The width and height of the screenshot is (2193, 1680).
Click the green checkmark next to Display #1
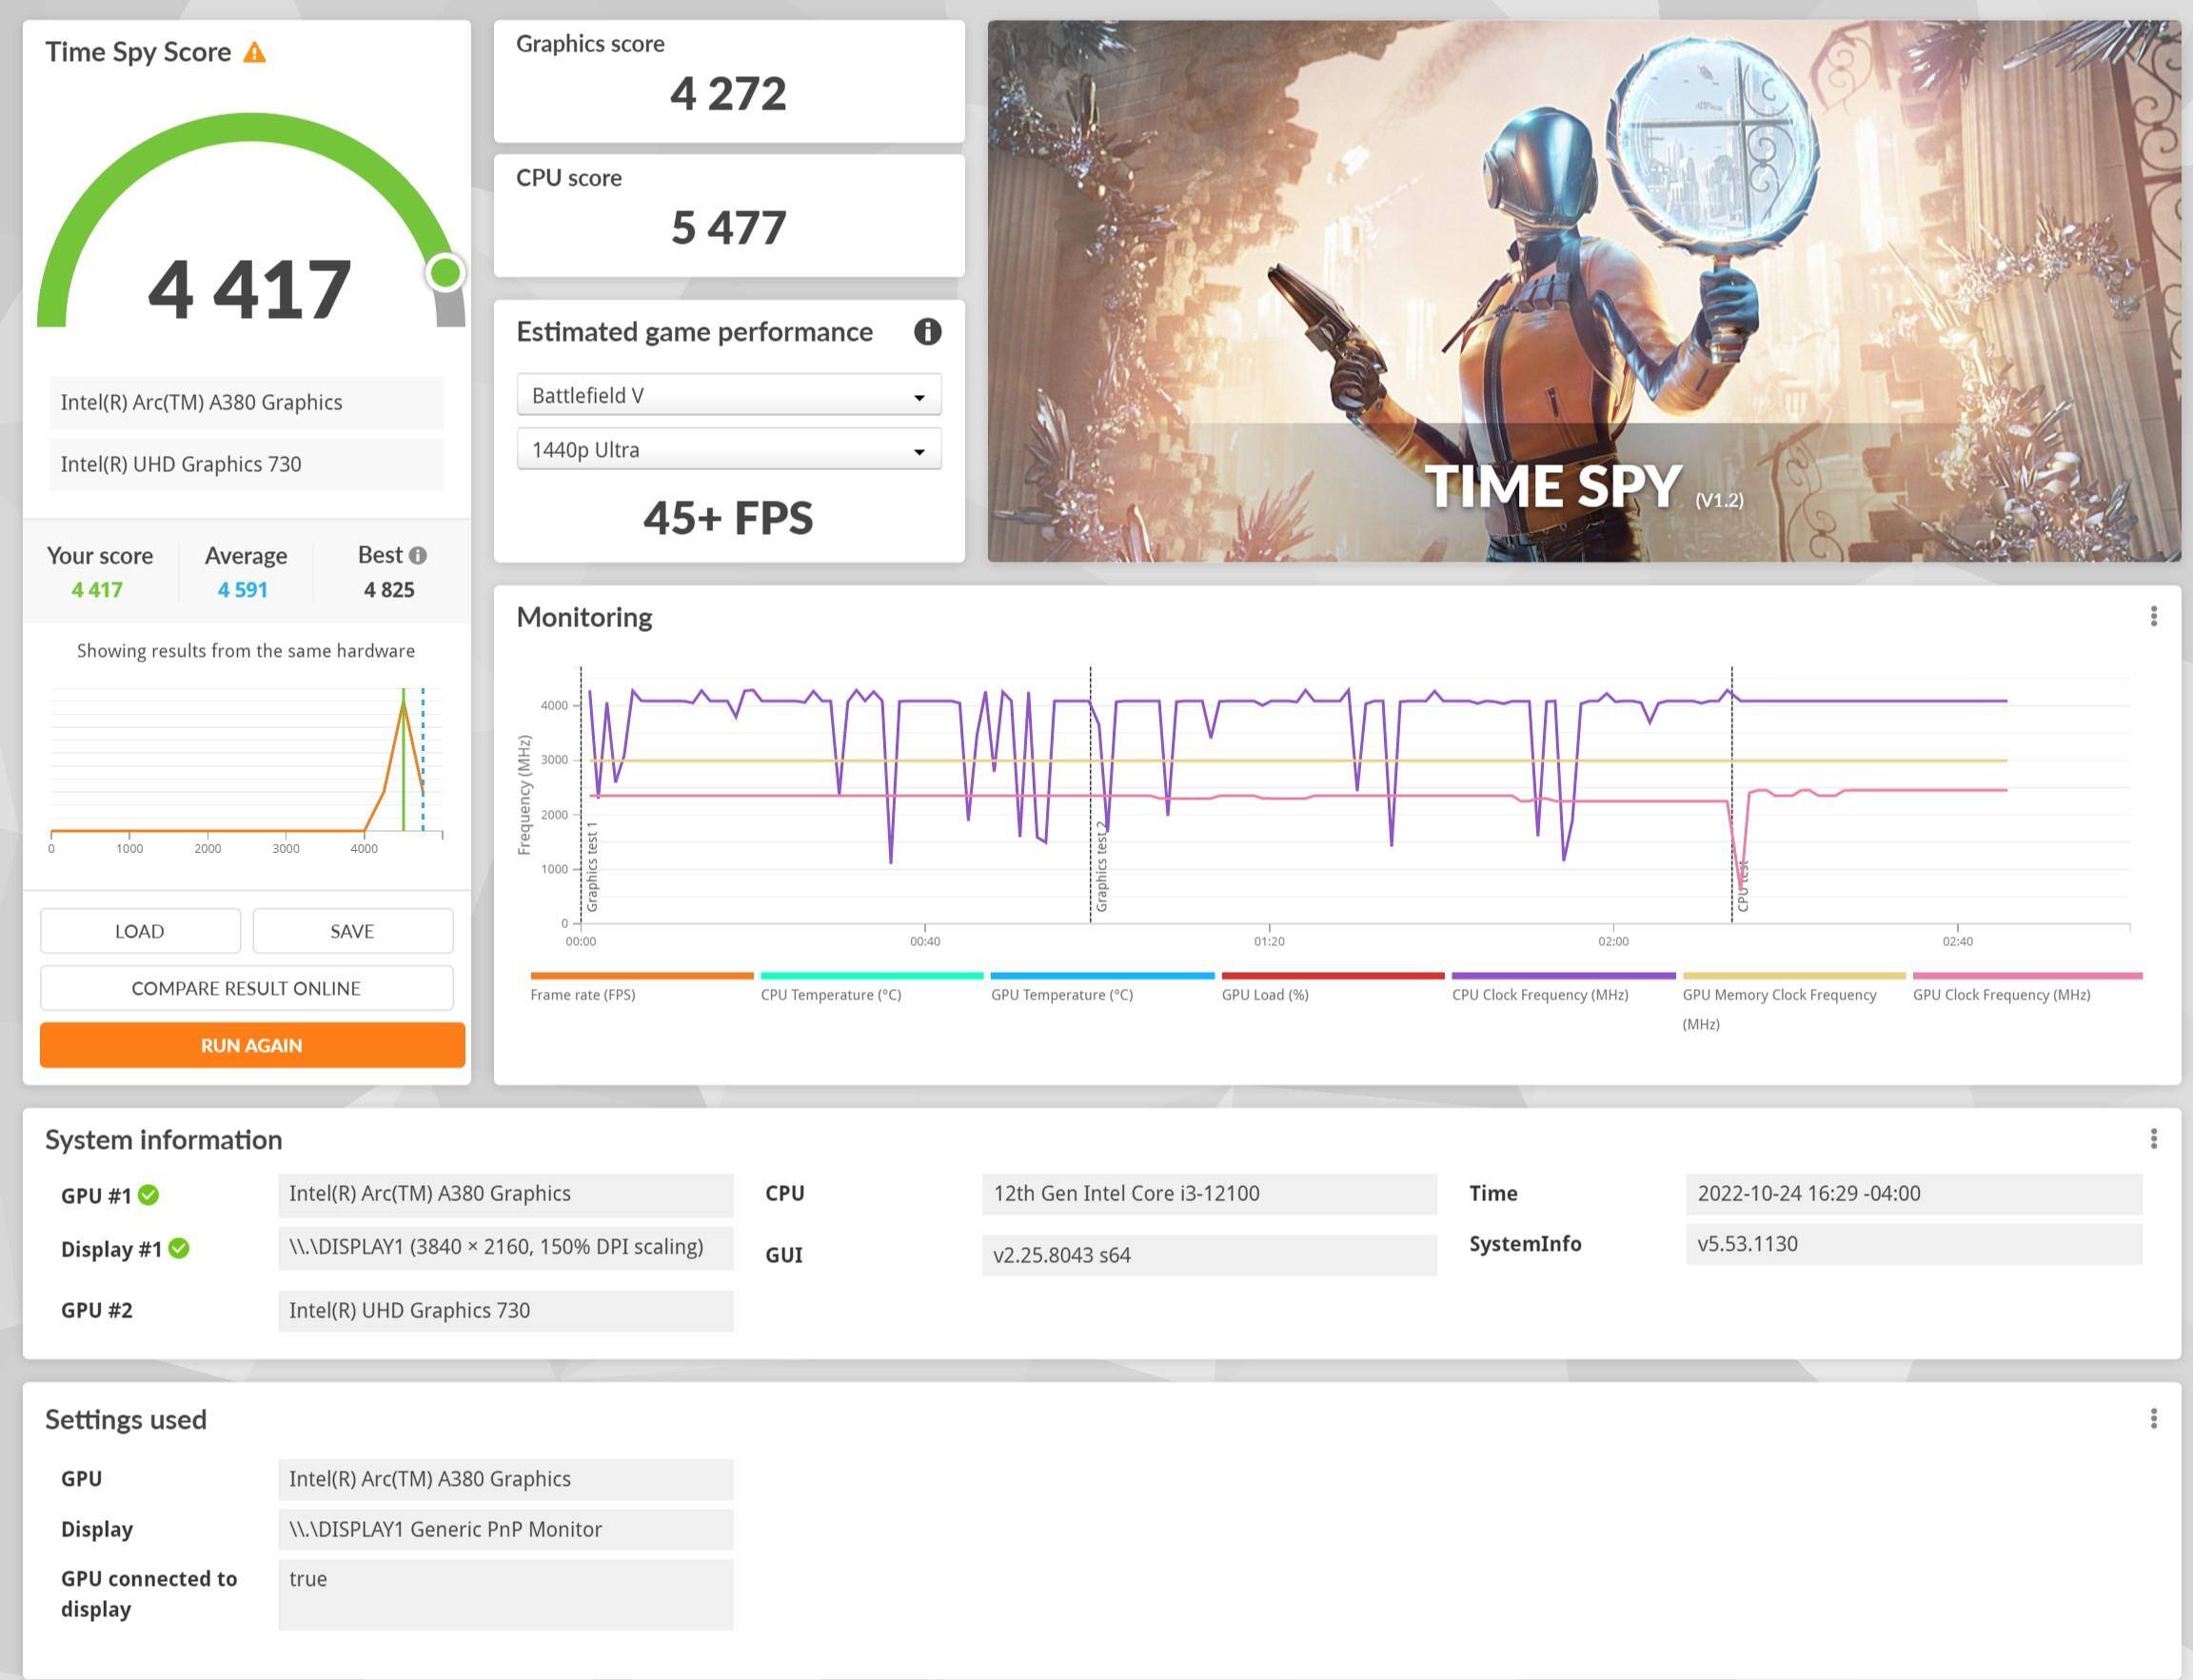point(179,1249)
